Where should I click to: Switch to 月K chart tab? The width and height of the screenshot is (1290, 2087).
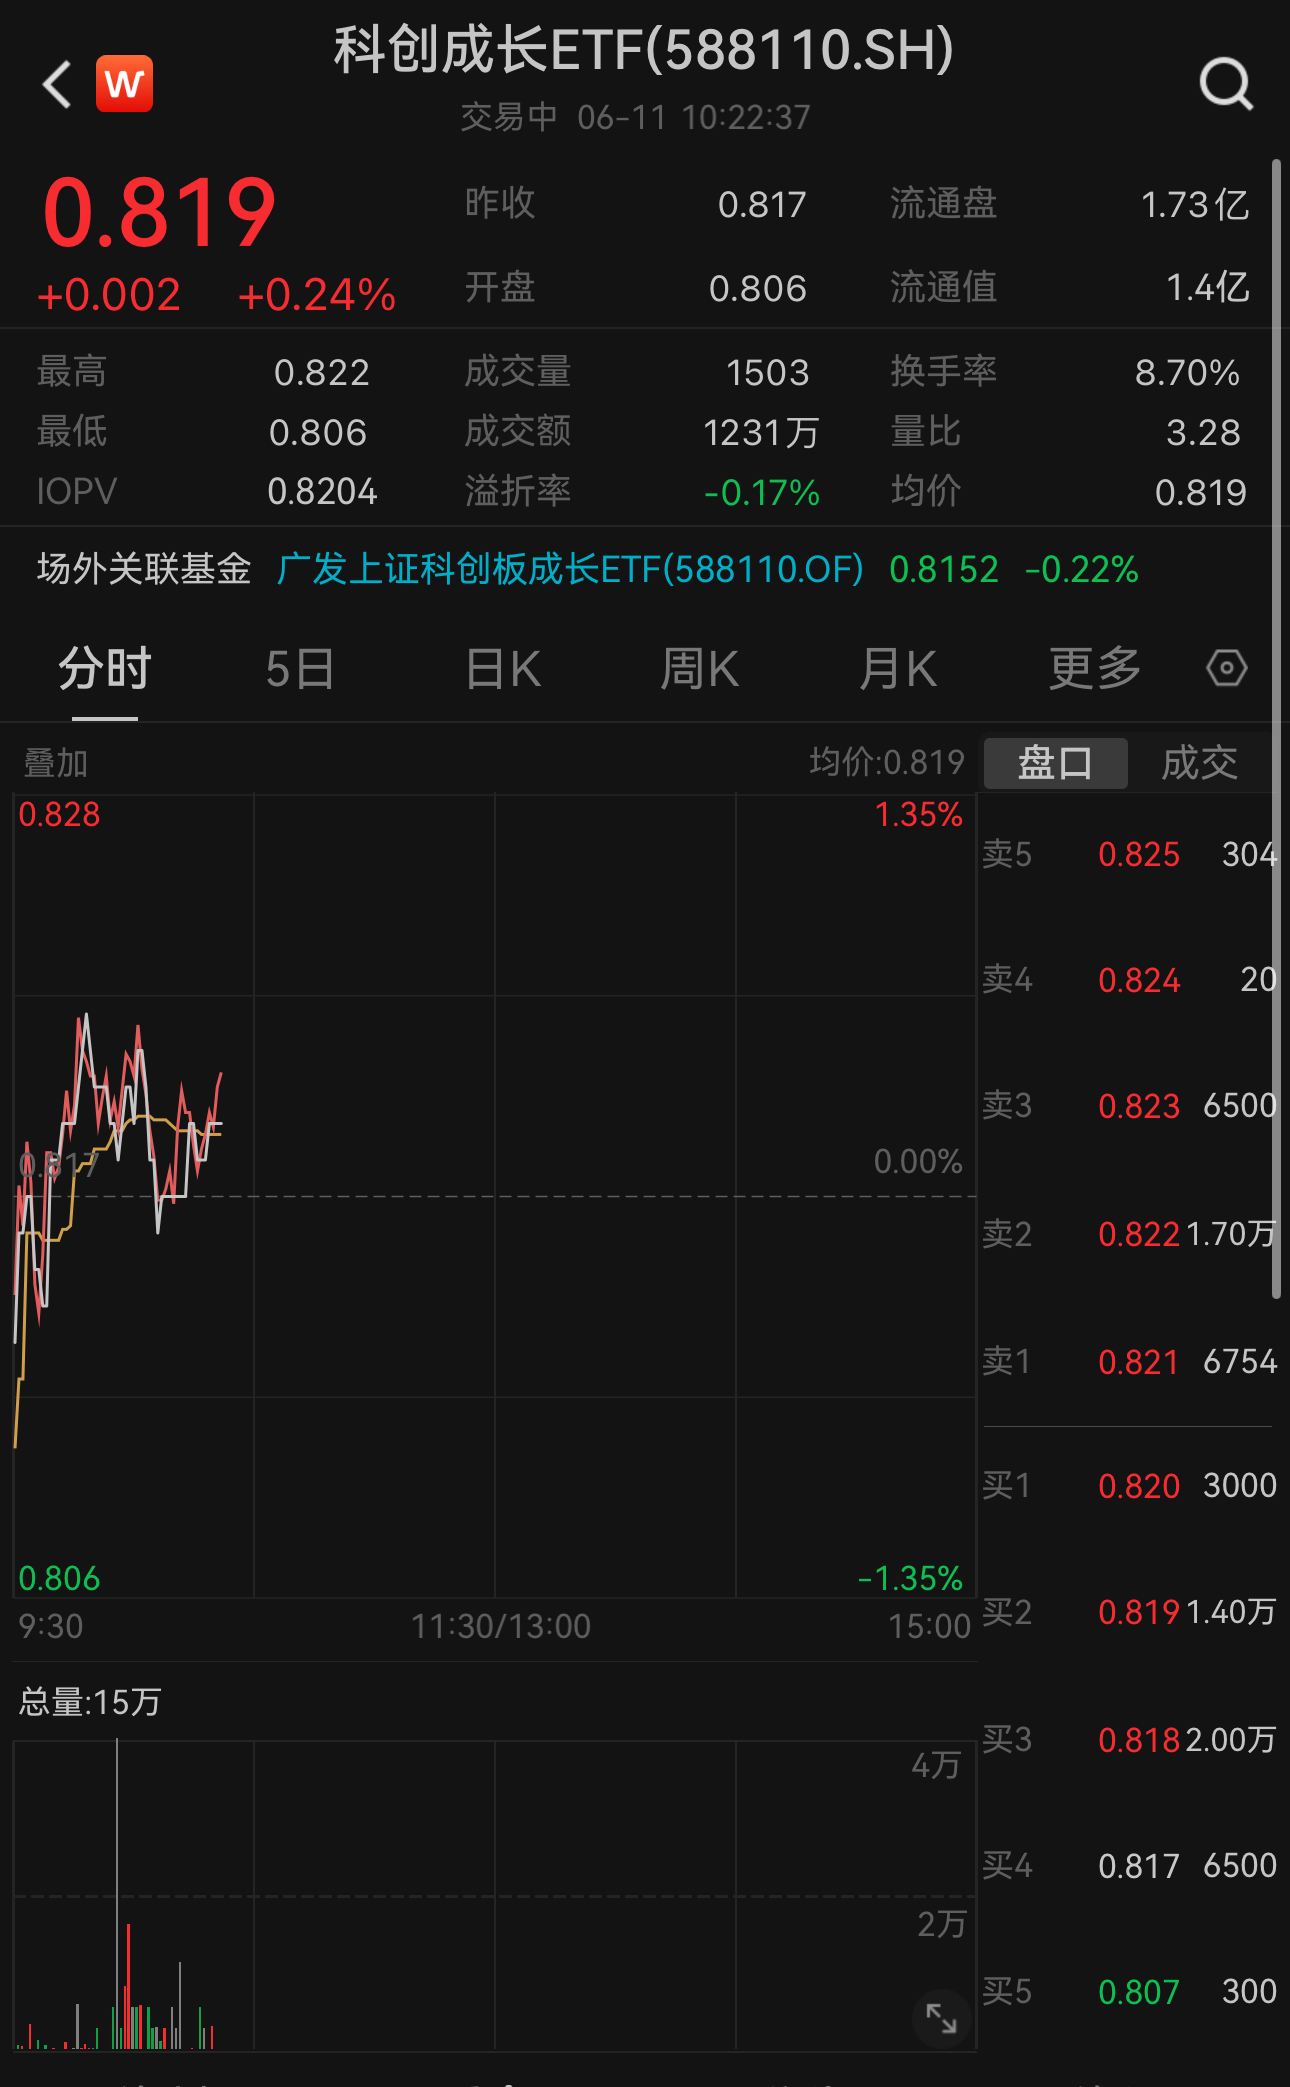[897, 668]
